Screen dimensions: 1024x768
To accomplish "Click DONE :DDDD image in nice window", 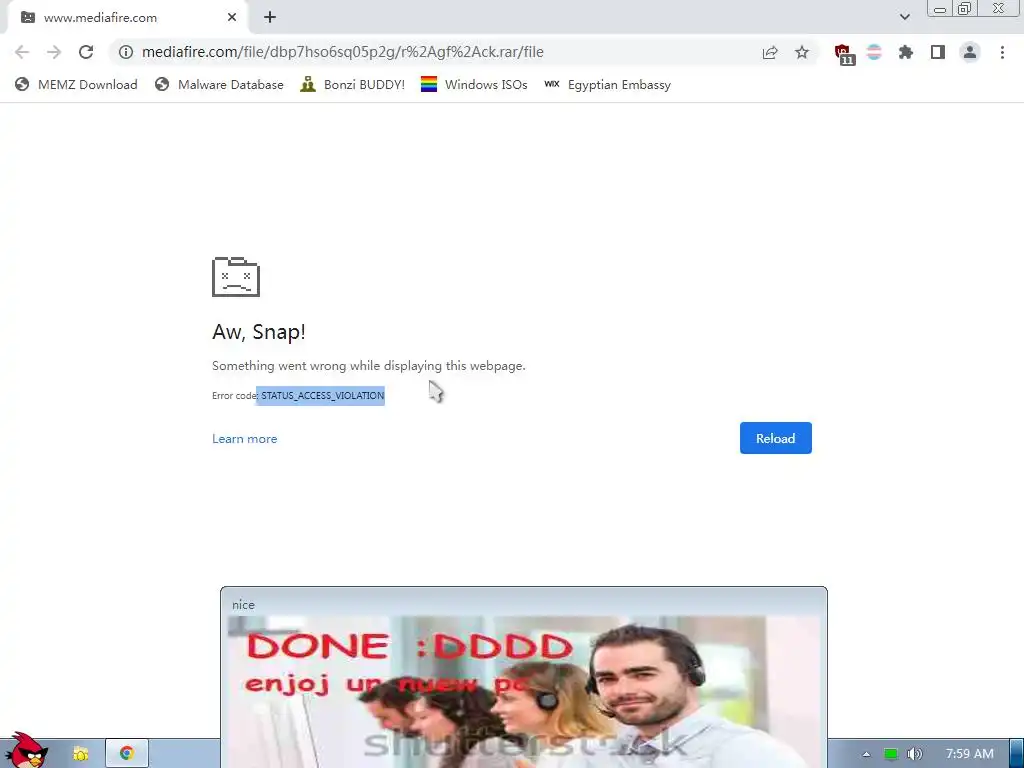I will pyautogui.click(x=524, y=692).
